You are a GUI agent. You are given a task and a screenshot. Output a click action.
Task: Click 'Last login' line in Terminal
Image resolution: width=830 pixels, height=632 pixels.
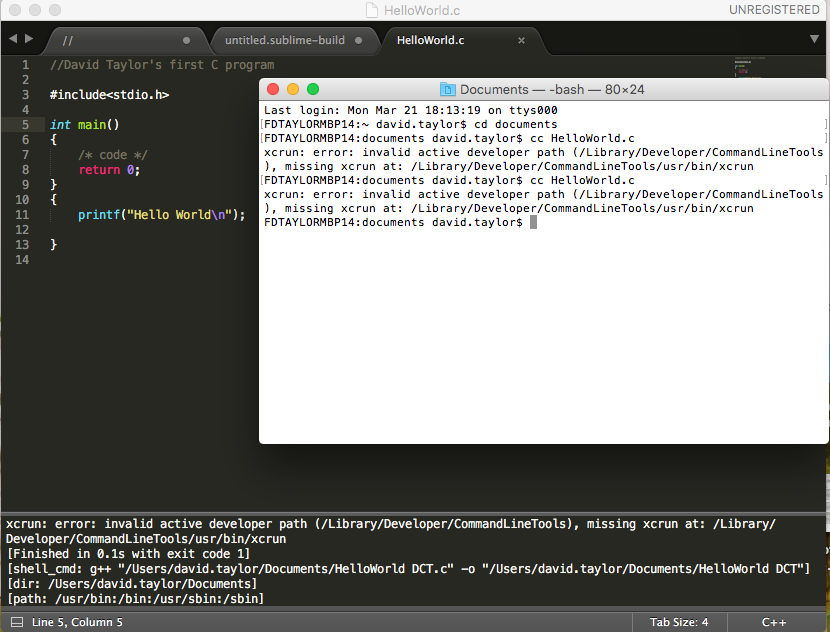411,110
